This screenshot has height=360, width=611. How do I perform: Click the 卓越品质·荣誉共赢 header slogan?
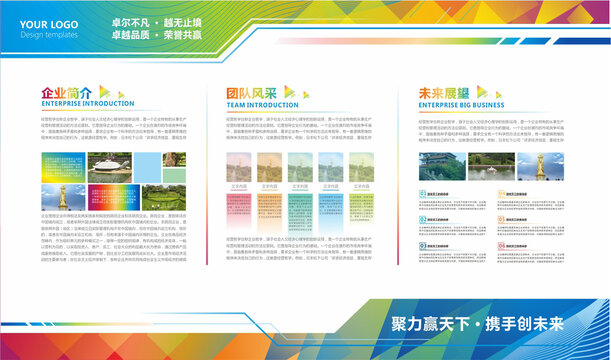157,35
